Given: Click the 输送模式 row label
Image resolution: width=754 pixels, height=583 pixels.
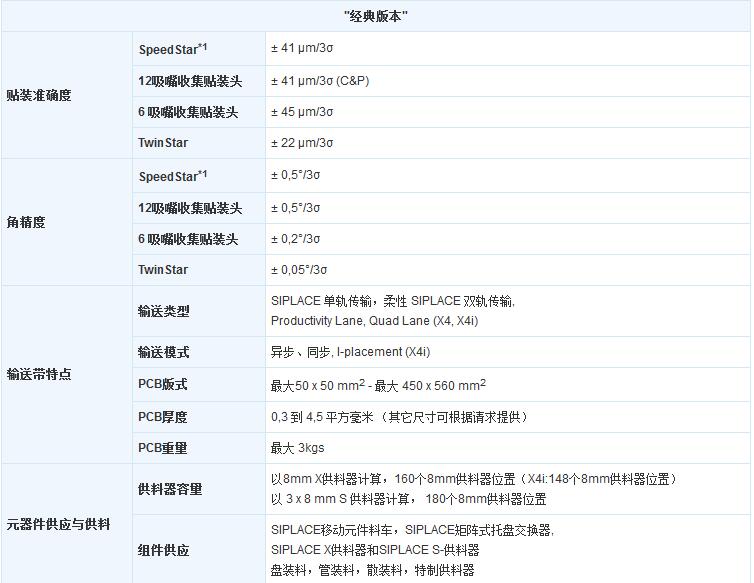Looking at the screenshot, I should [164, 353].
